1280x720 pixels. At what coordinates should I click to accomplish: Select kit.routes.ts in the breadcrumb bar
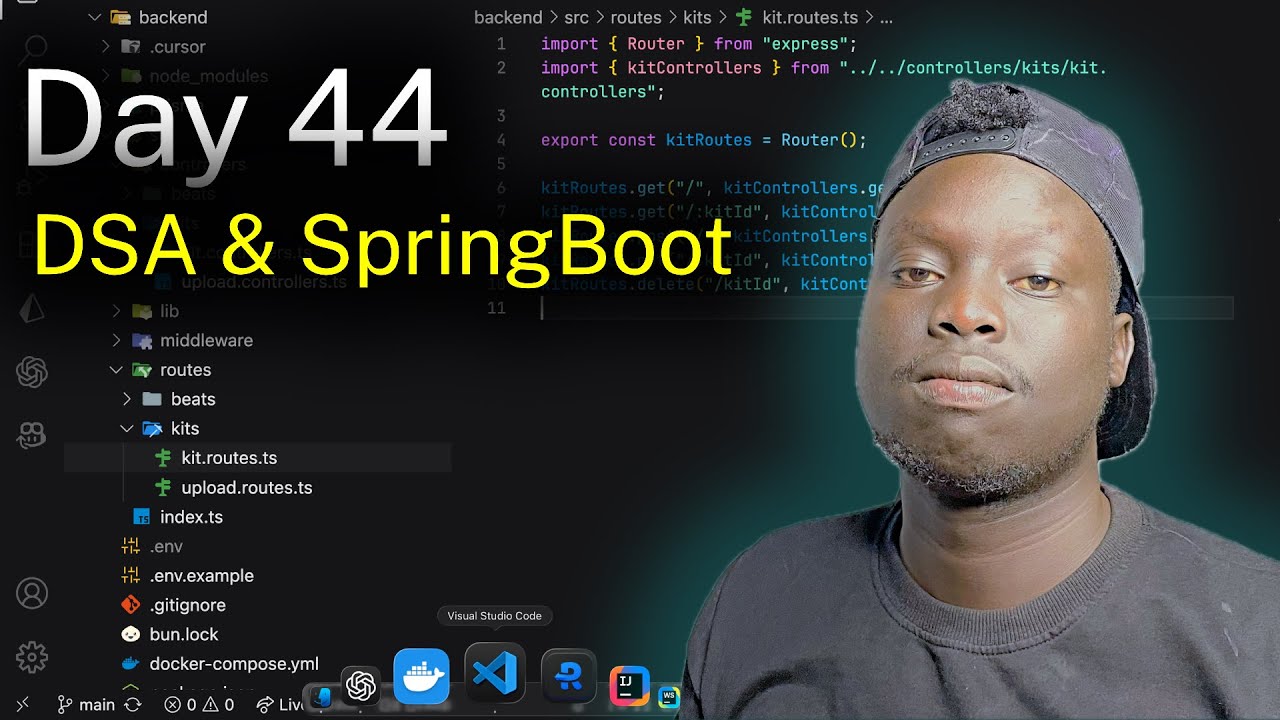(808, 17)
